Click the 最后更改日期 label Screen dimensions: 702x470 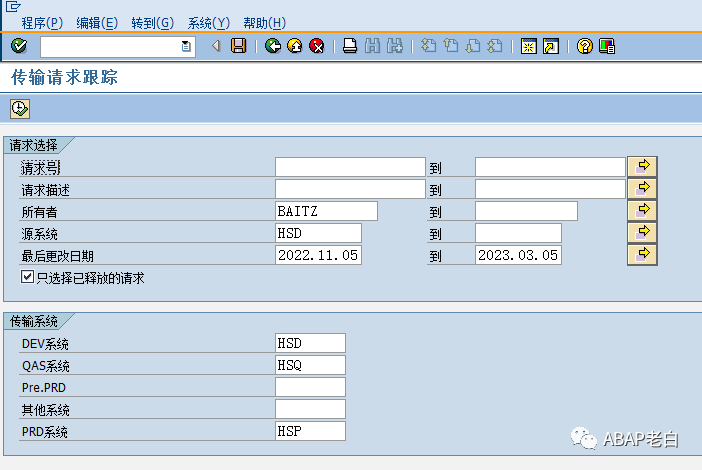coord(57,256)
